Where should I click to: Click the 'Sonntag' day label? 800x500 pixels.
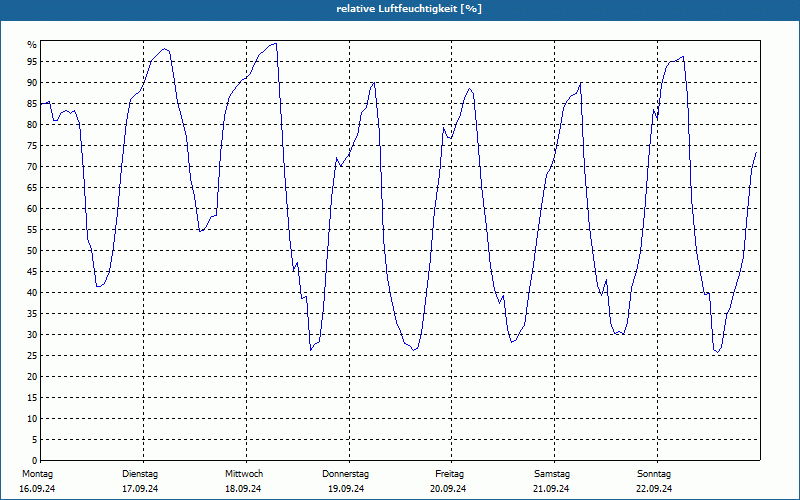pos(654,474)
